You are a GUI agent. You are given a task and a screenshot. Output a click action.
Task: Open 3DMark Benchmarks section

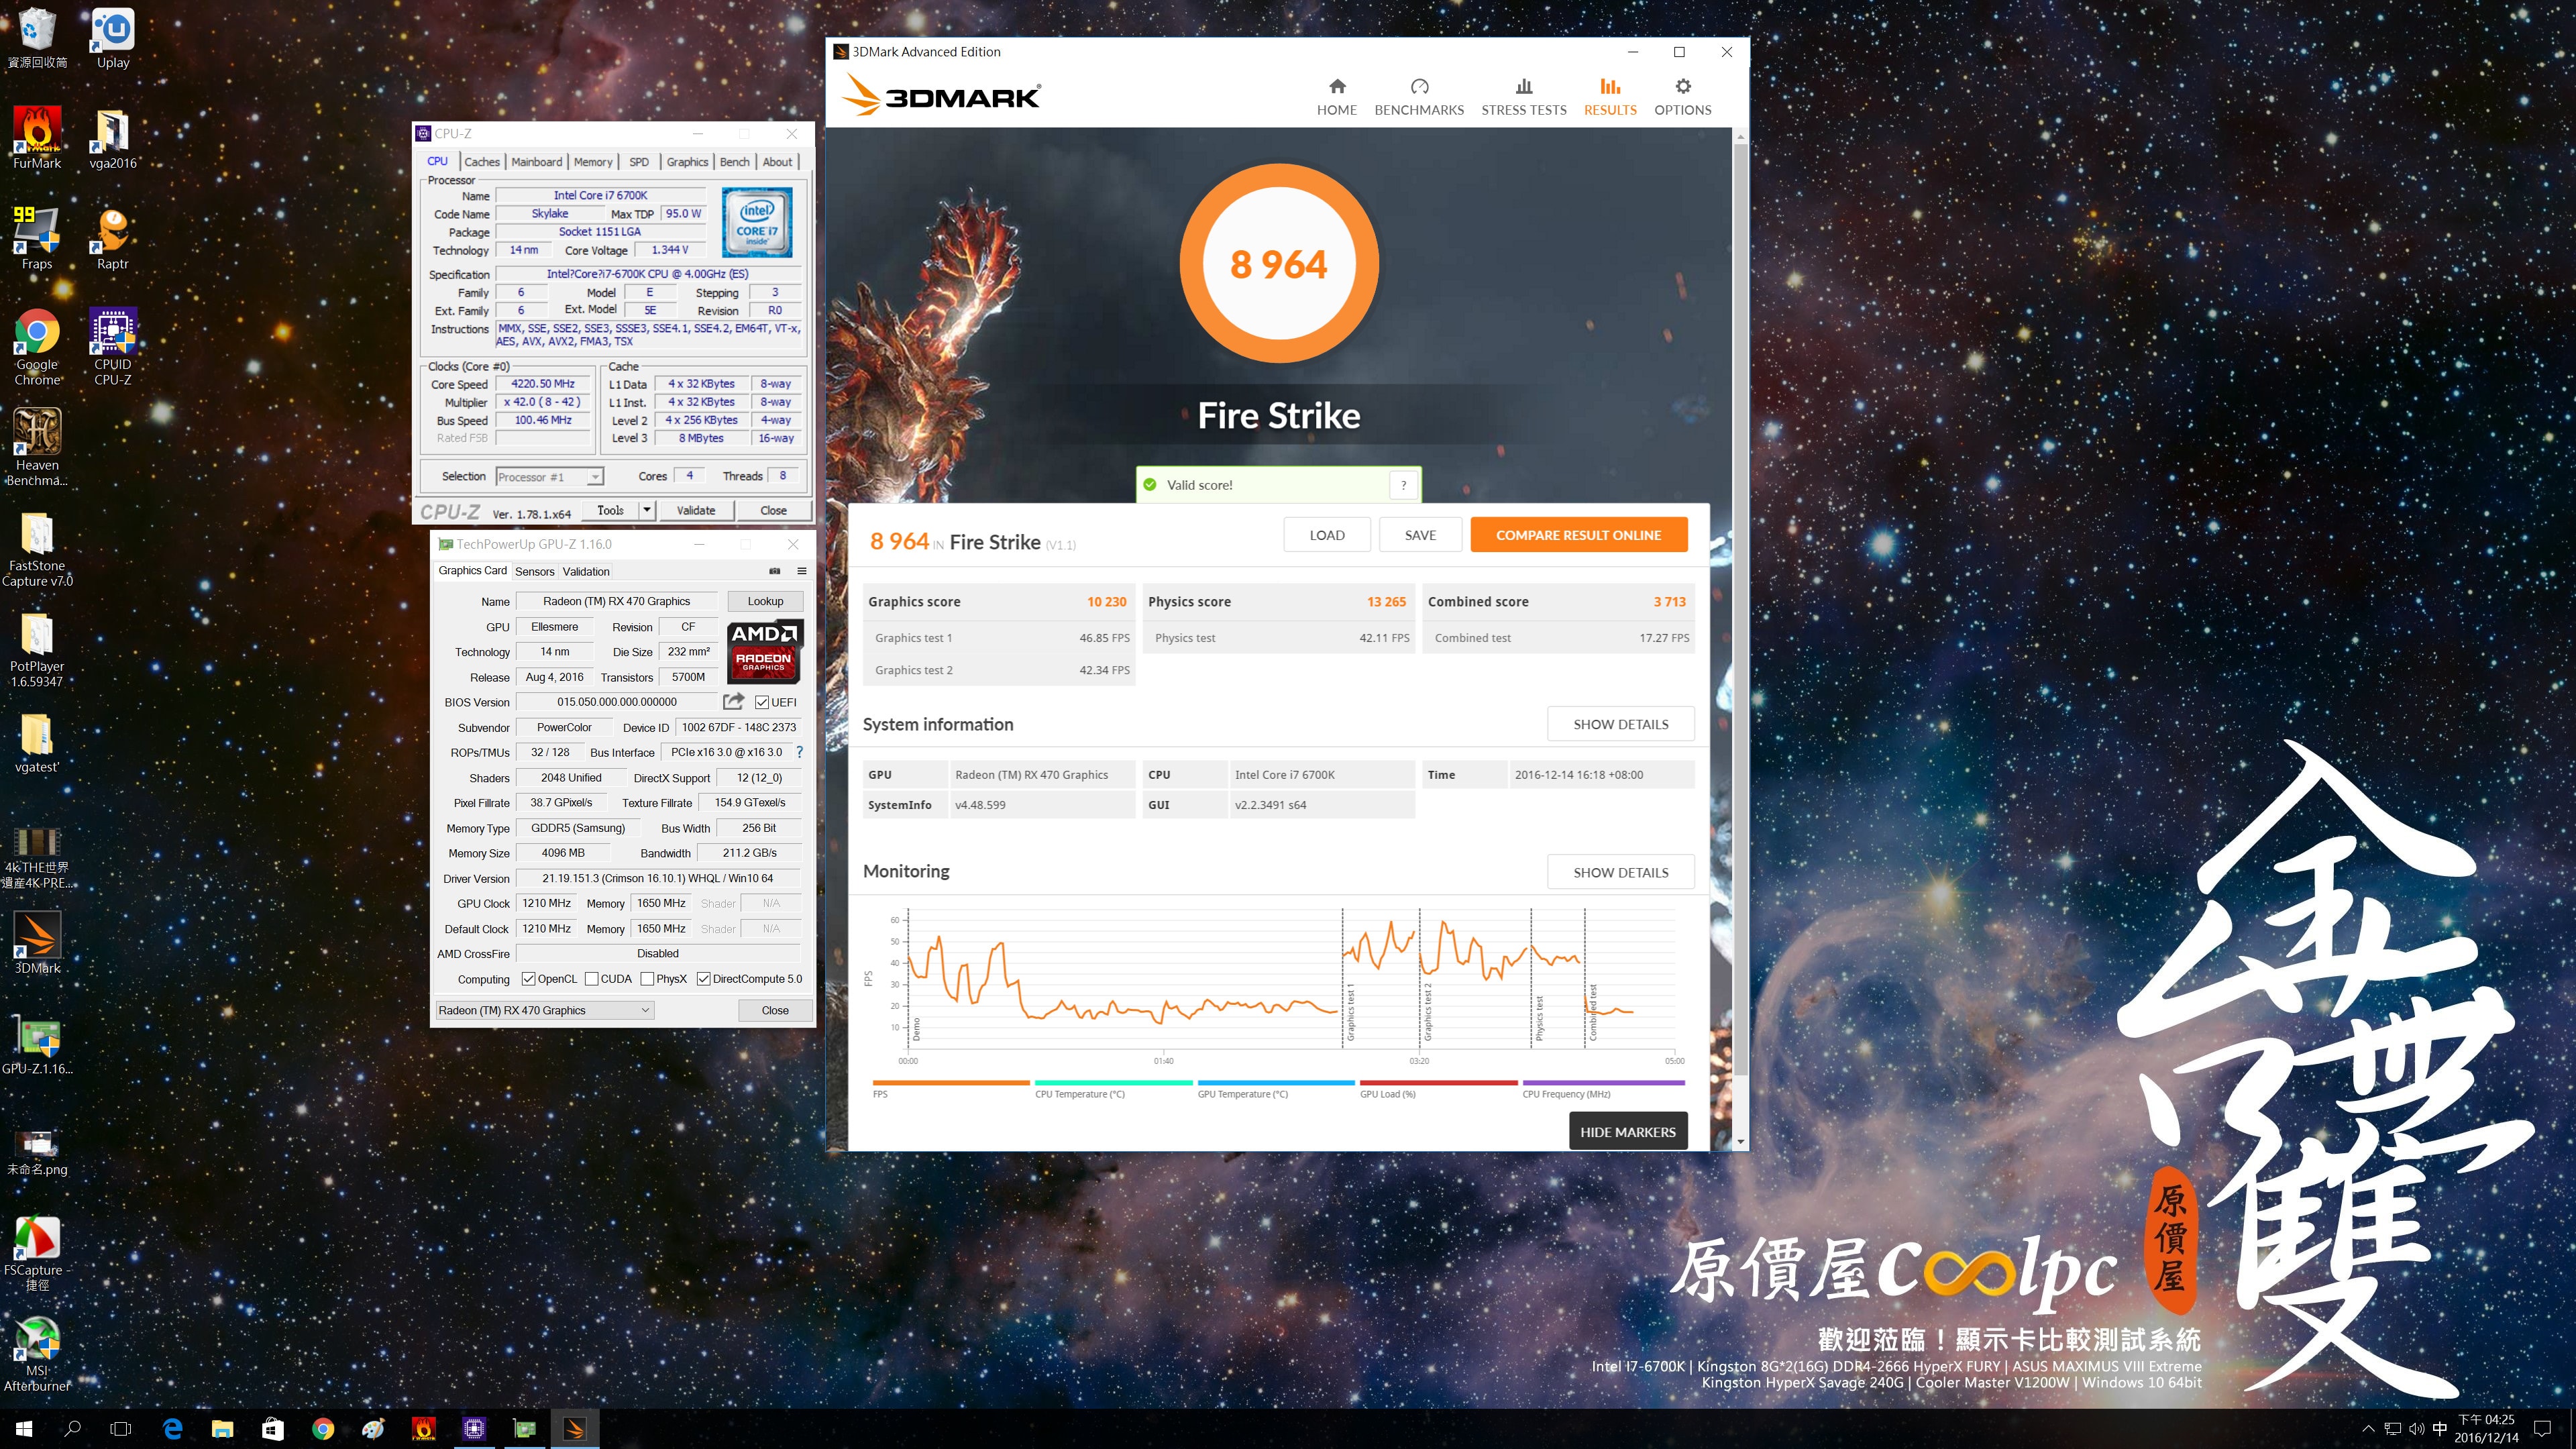pos(1418,97)
